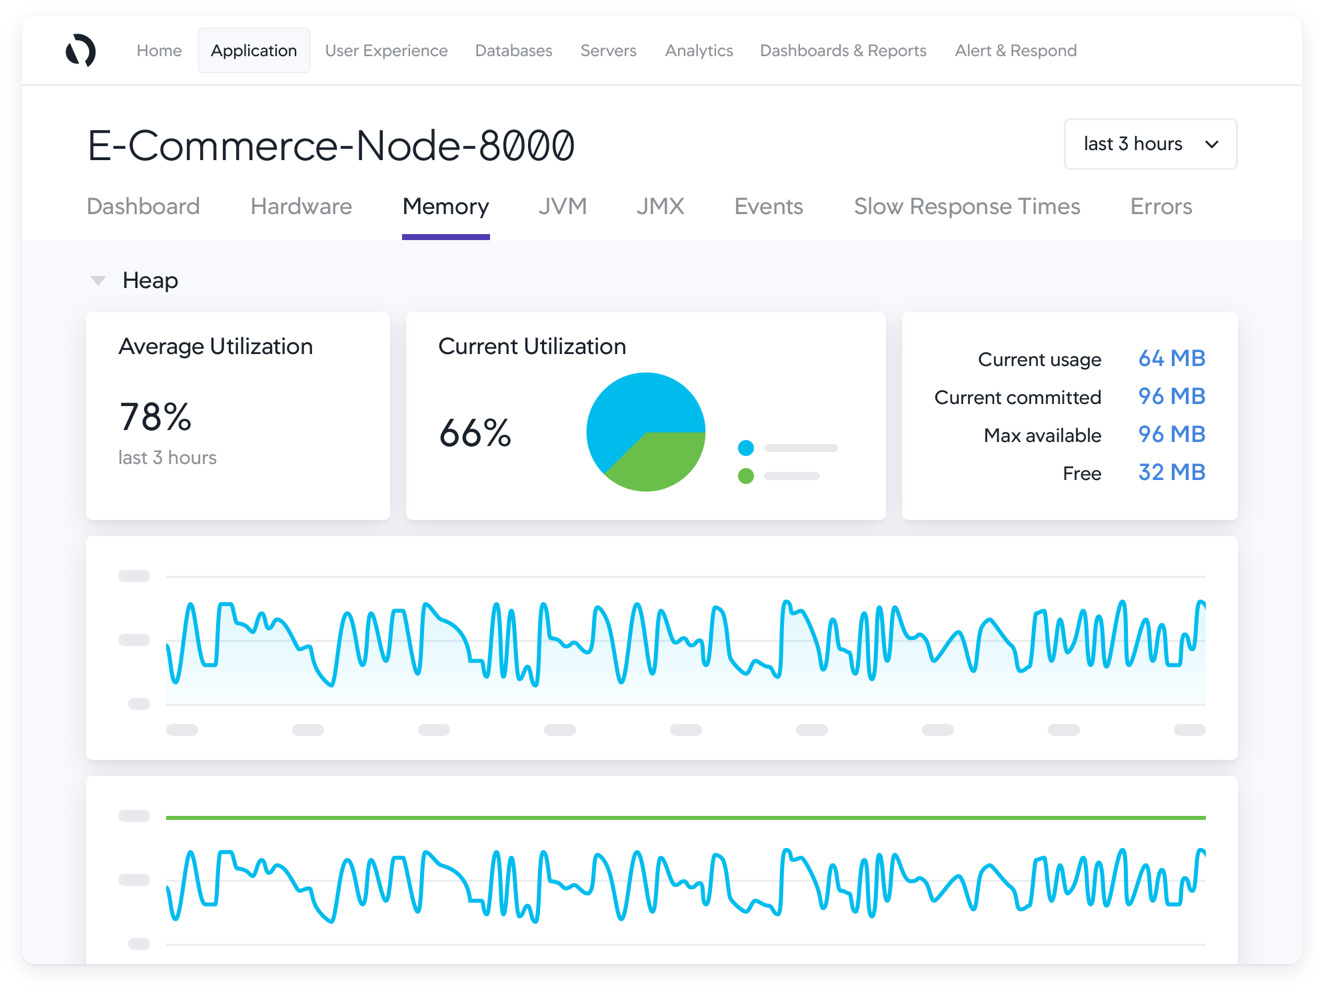The height and width of the screenshot is (992, 1324).
Task: Click the chevron in time range selector
Action: [1212, 144]
